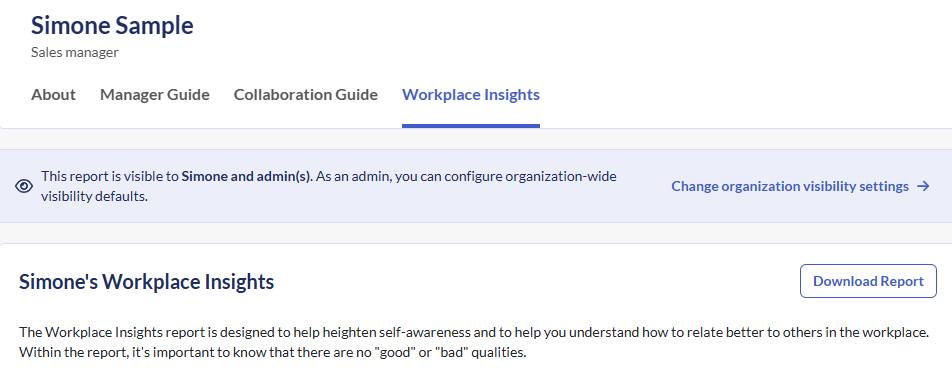The height and width of the screenshot is (376, 952).
Task: Switch to the Manager Guide tab
Action: [x=155, y=95]
